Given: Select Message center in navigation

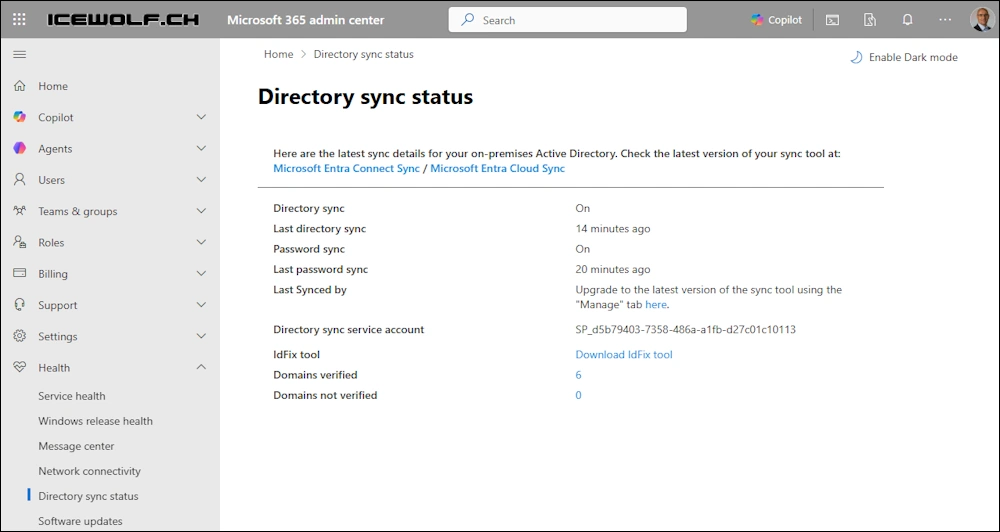Looking at the screenshot, I should [76, 446].
